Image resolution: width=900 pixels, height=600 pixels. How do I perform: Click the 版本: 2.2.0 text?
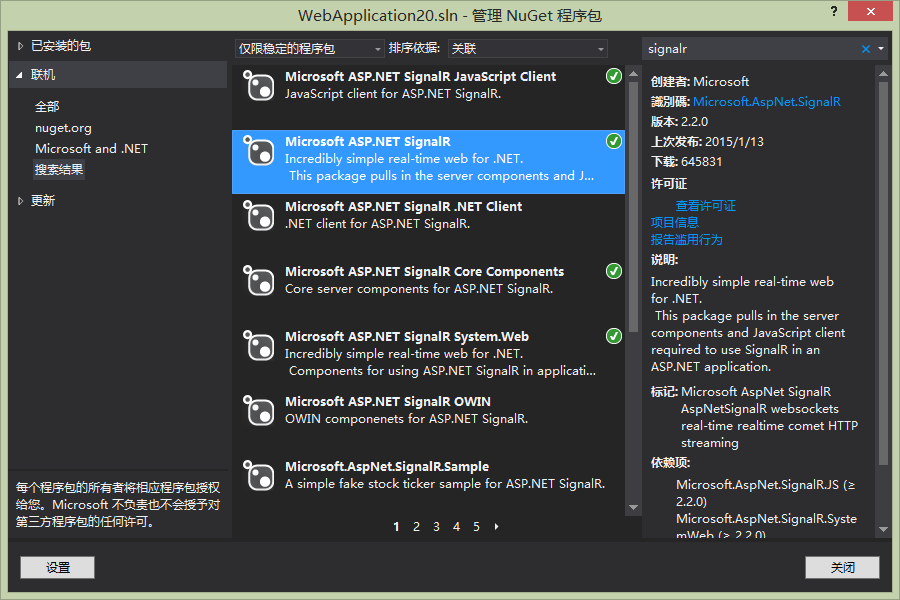(679, 122)
